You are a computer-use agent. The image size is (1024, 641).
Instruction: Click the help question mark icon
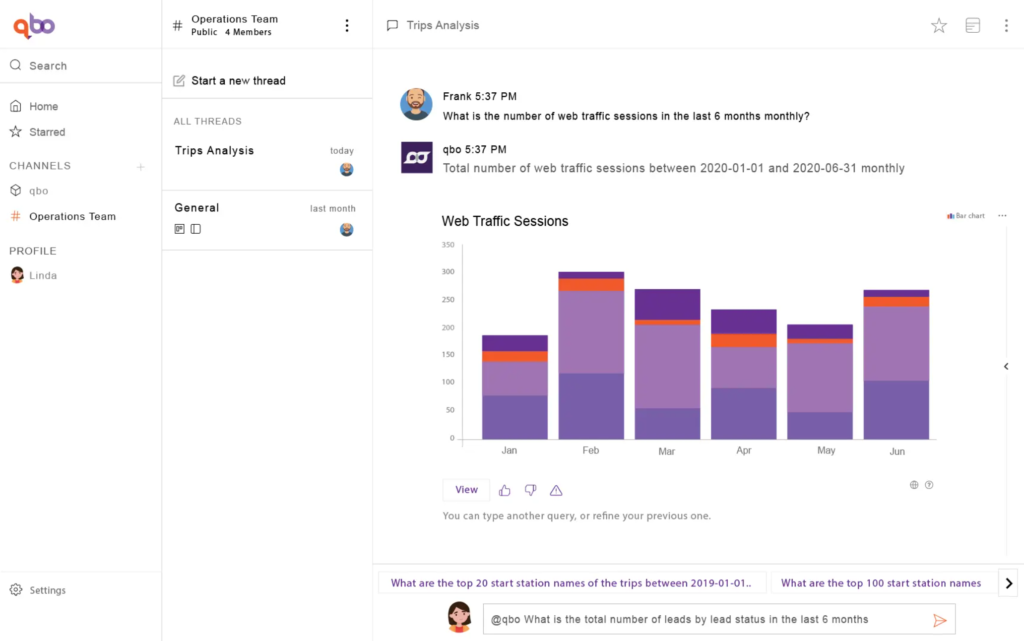point(929,485)
